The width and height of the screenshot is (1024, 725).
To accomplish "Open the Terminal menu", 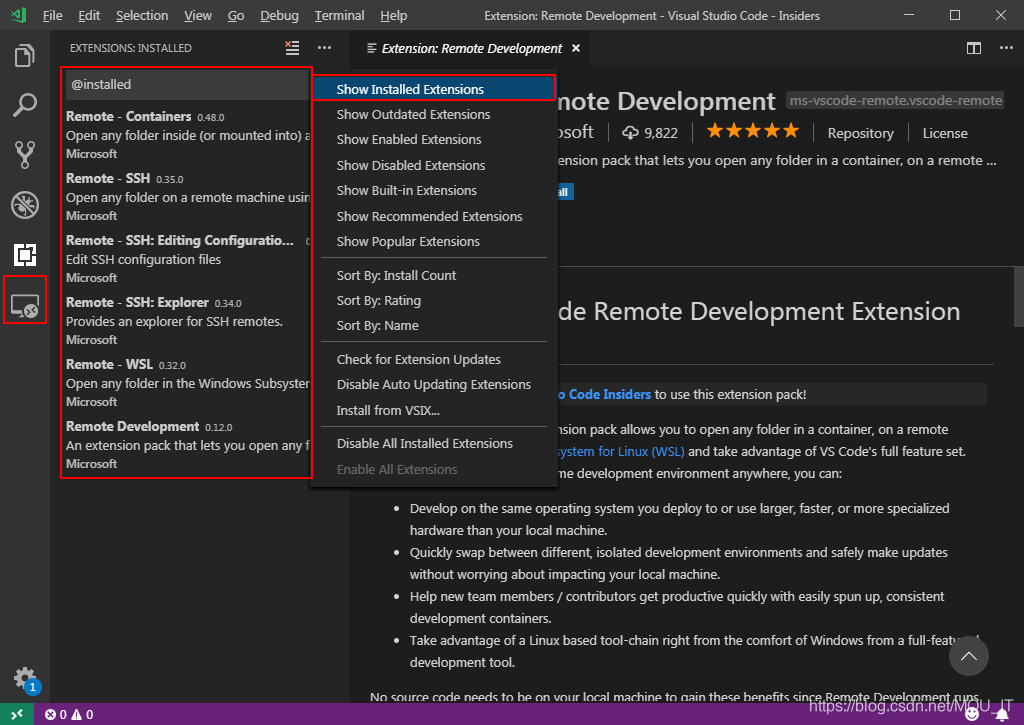I will [340, 15].
